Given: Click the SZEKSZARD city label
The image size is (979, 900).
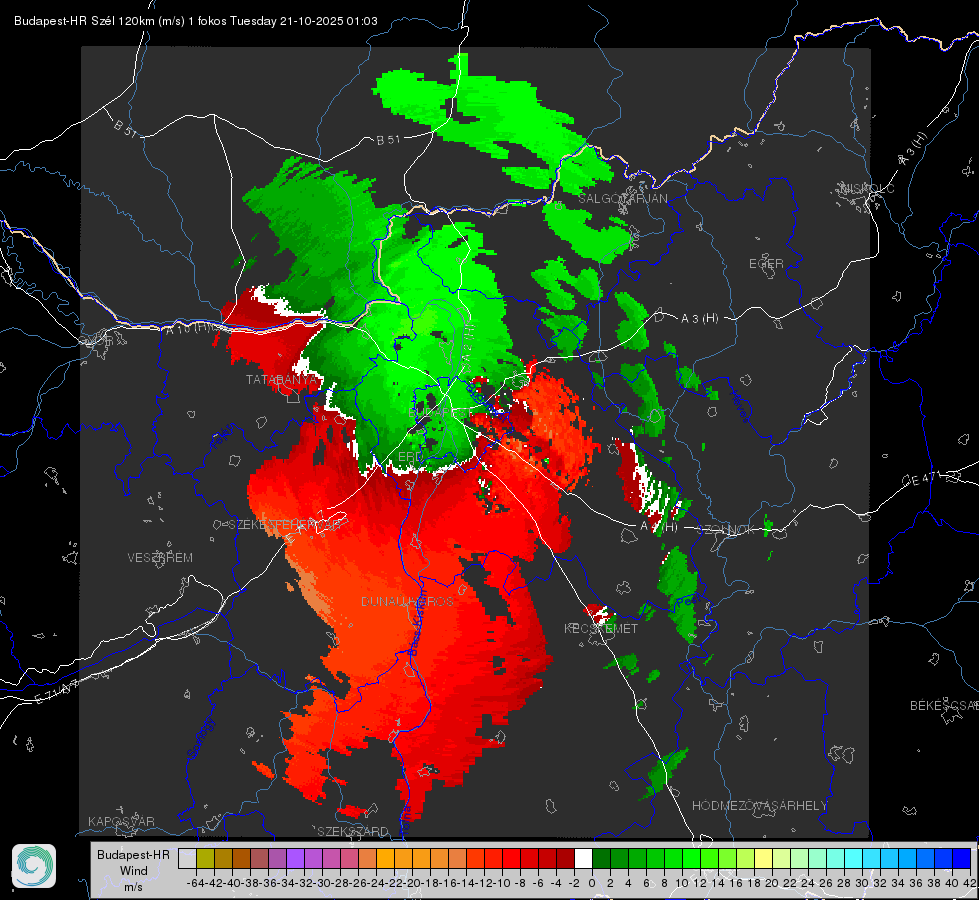Looking at the screenshot, I should coord(353,831).
